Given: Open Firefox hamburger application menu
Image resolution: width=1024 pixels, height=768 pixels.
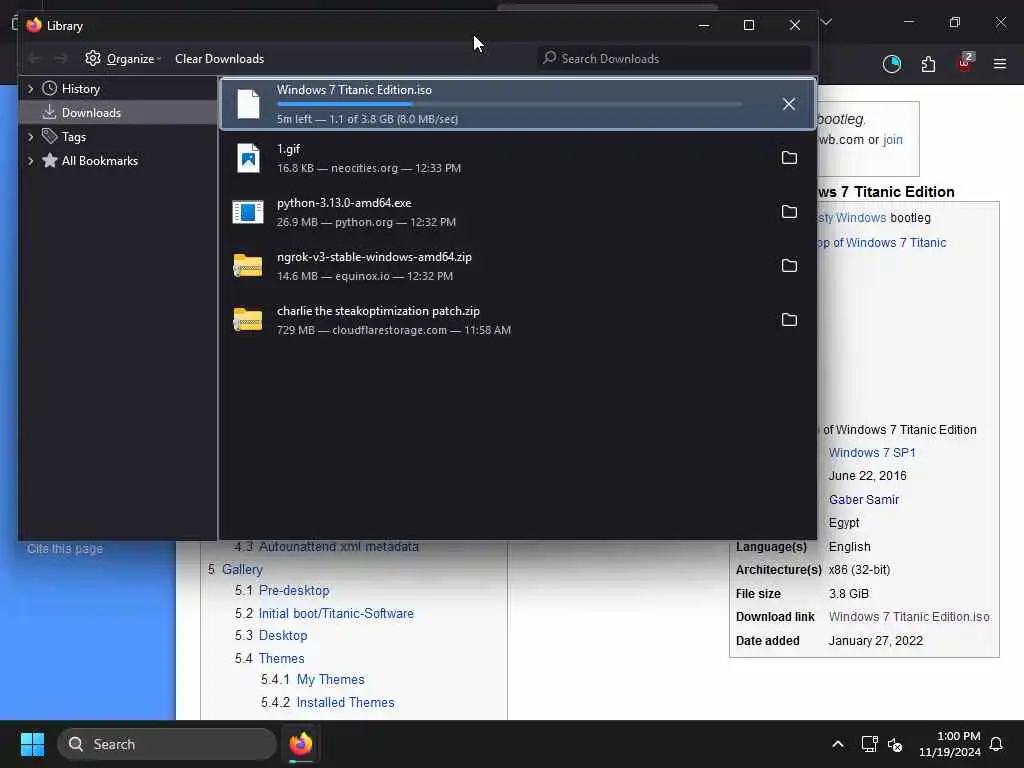Looking at the screenshot, I should point(1000,63).
